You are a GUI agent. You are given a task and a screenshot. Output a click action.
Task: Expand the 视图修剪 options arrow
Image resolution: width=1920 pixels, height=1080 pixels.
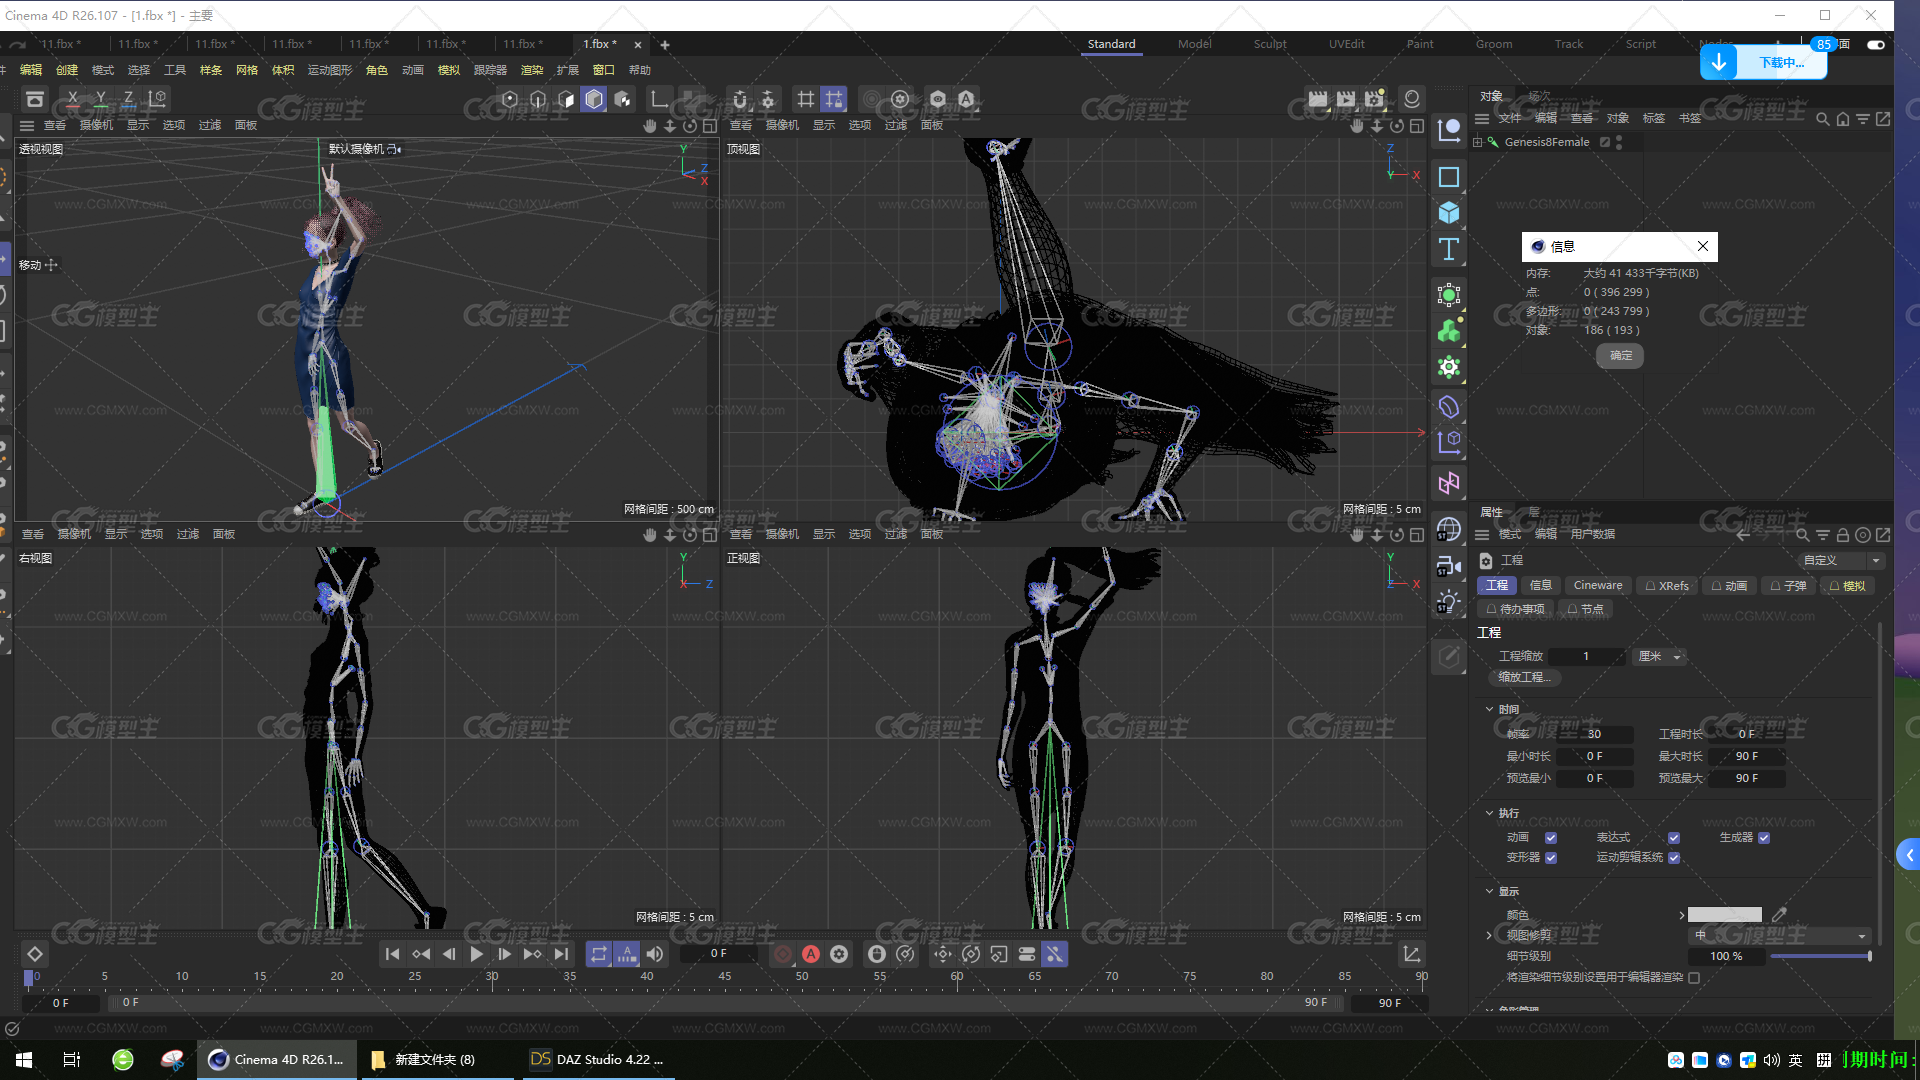tap(1489, 935)
